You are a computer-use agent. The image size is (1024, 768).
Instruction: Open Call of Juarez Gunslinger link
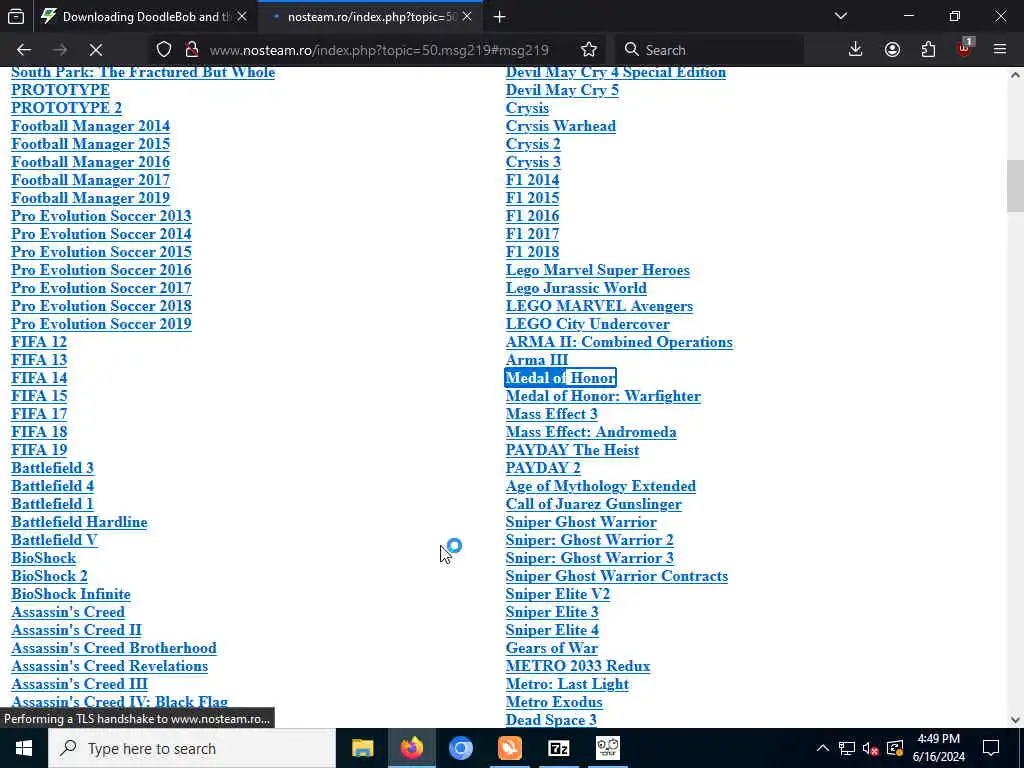594,504
